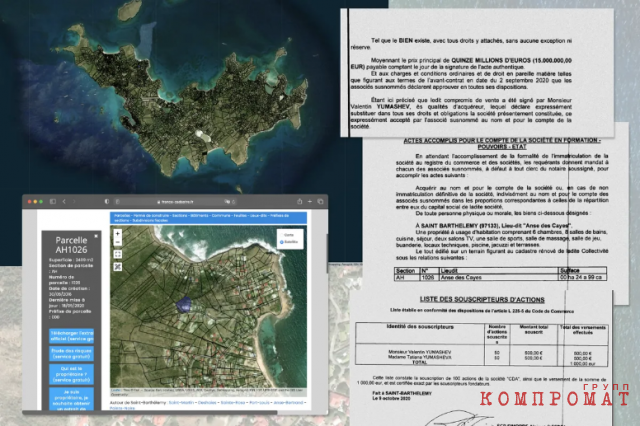The width and height of the screenshot is (640, 426).
Task: Show the tab overview icon
Action: (x=320, y=202)
